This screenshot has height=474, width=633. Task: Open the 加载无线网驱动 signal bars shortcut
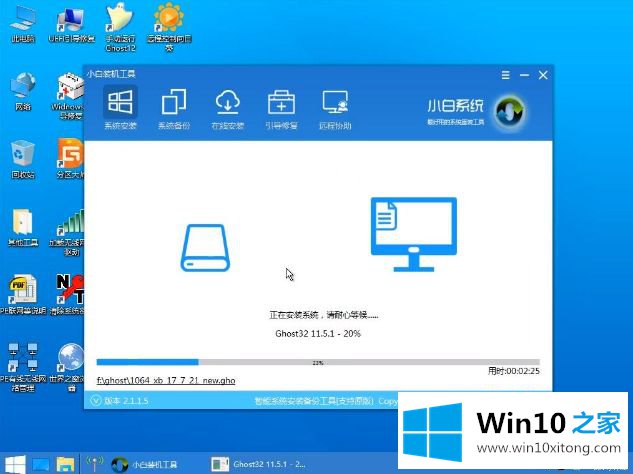69,232
